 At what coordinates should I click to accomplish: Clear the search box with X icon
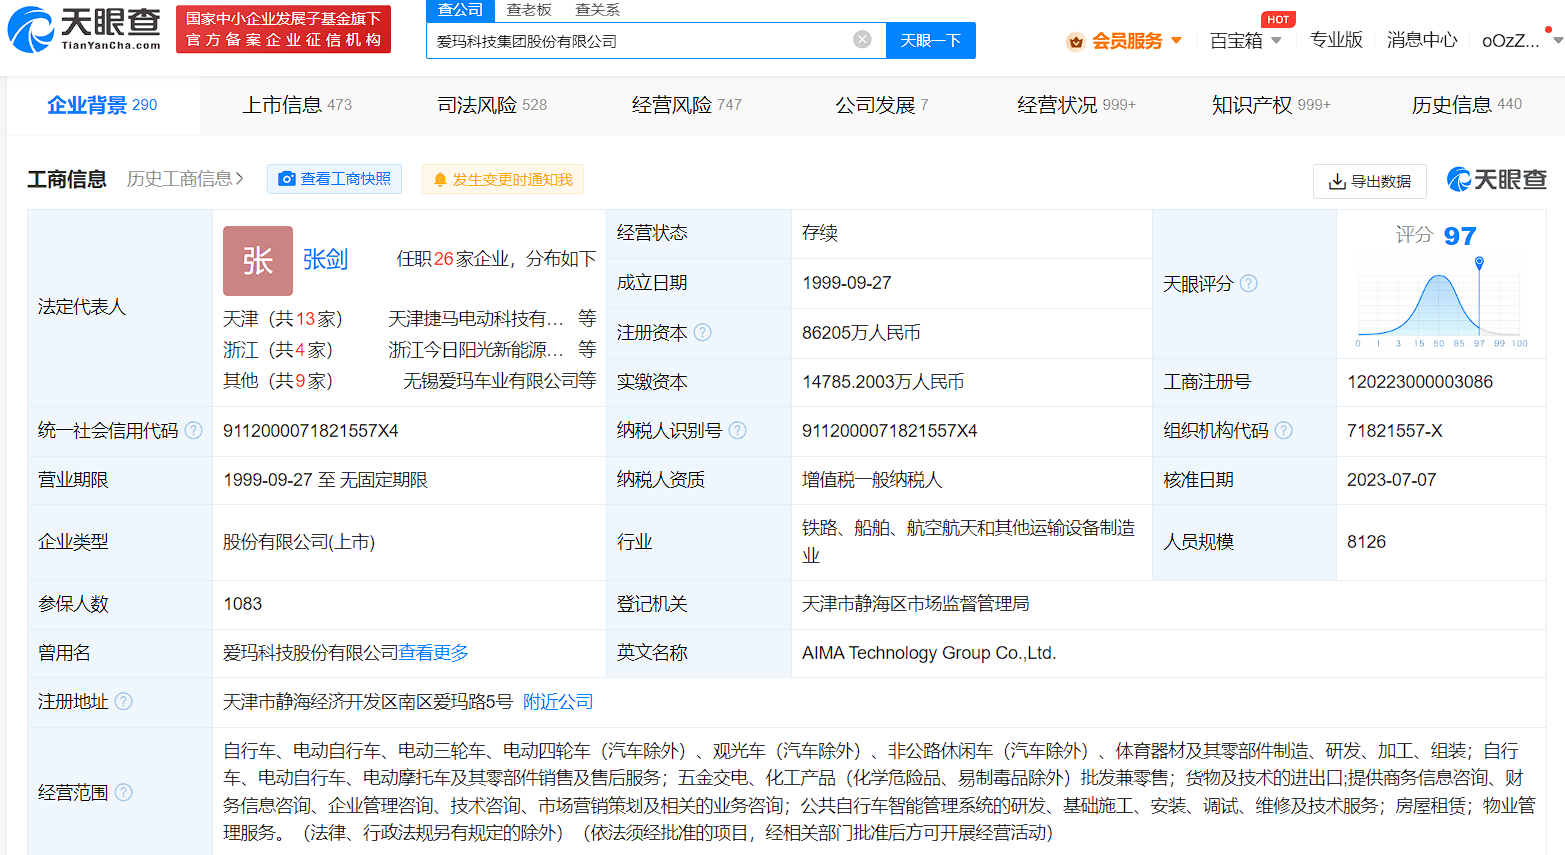click(862, 40)
